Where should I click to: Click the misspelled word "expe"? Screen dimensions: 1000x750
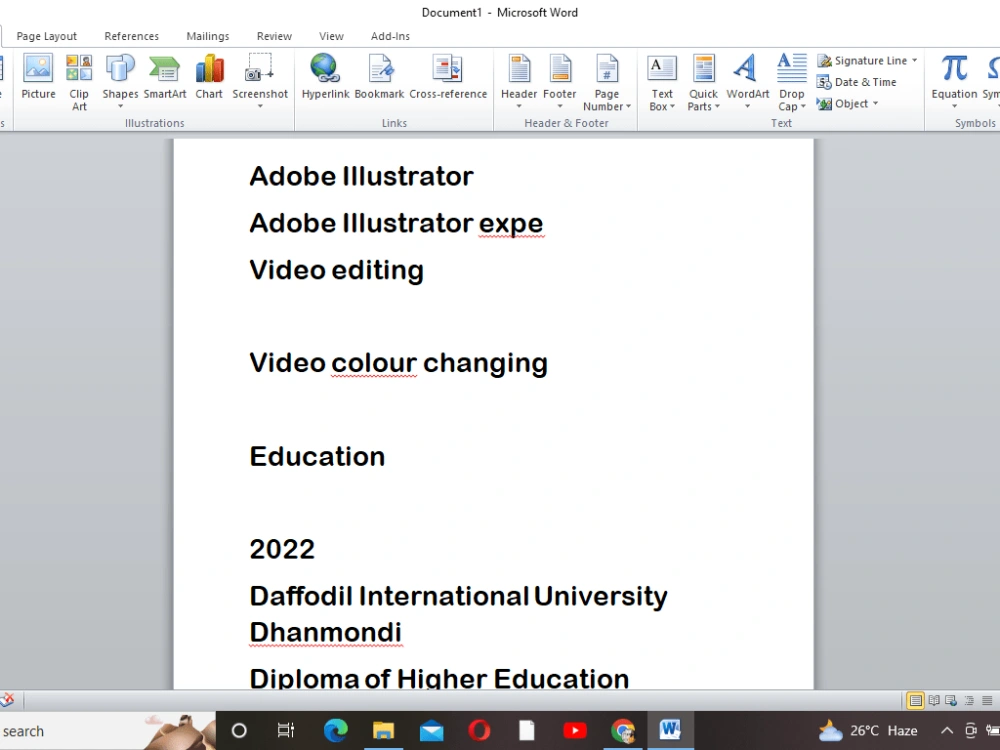coord(511,224)
